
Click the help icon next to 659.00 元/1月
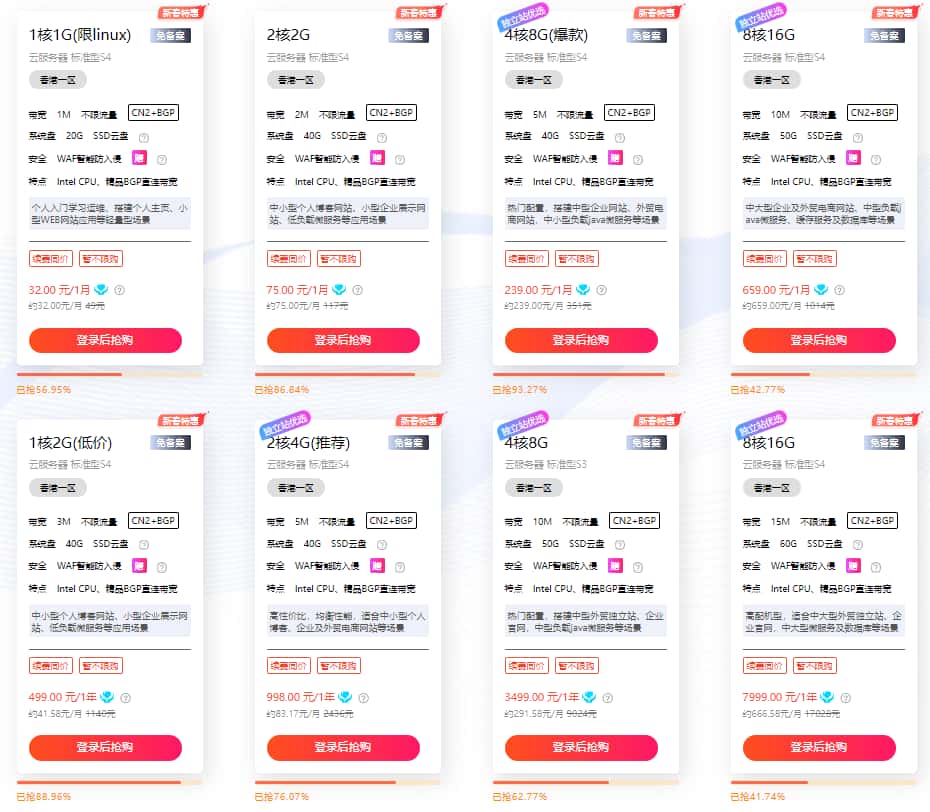pos(834,290)
